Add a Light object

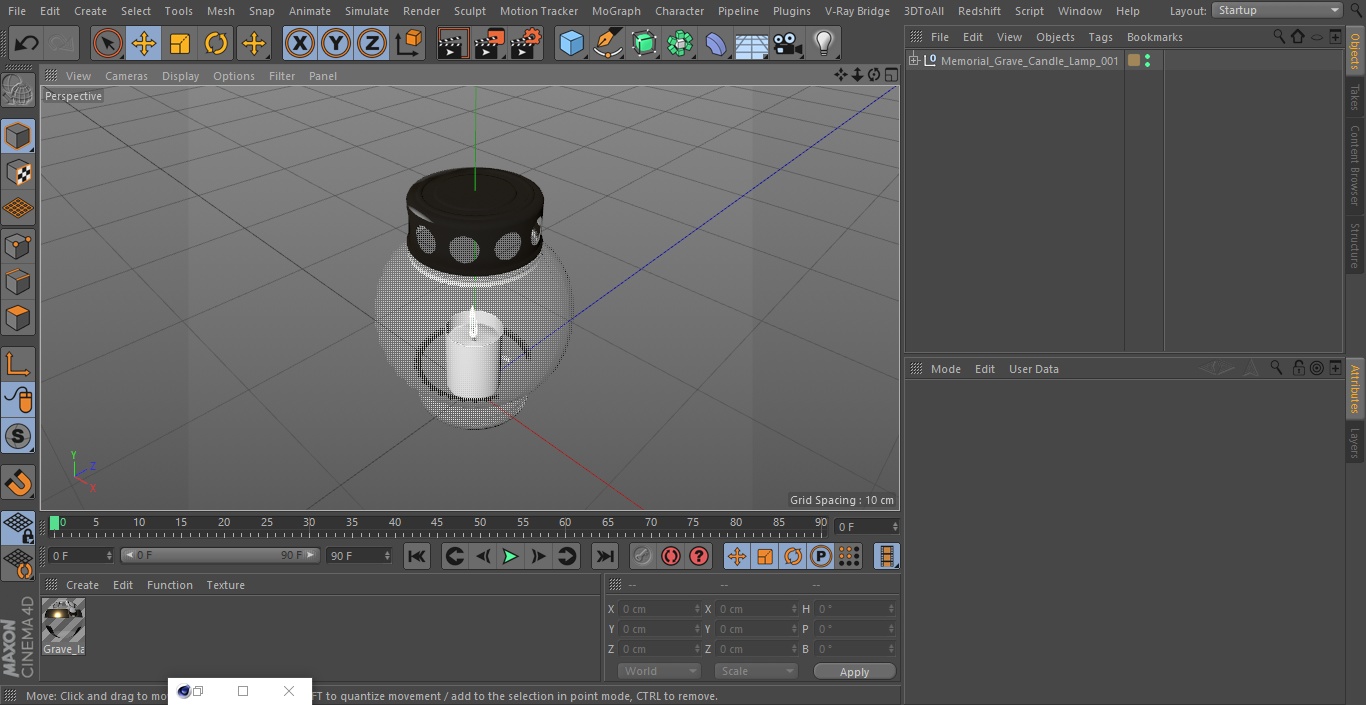click(x=824, y=43)
